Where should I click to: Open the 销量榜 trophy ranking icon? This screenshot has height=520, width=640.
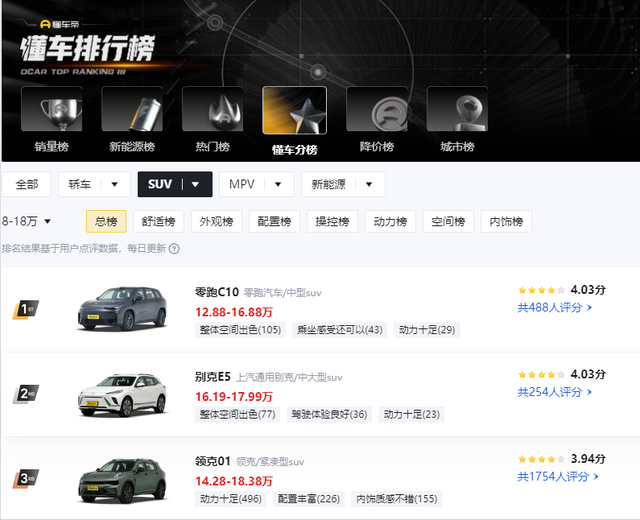pos(51,109)
